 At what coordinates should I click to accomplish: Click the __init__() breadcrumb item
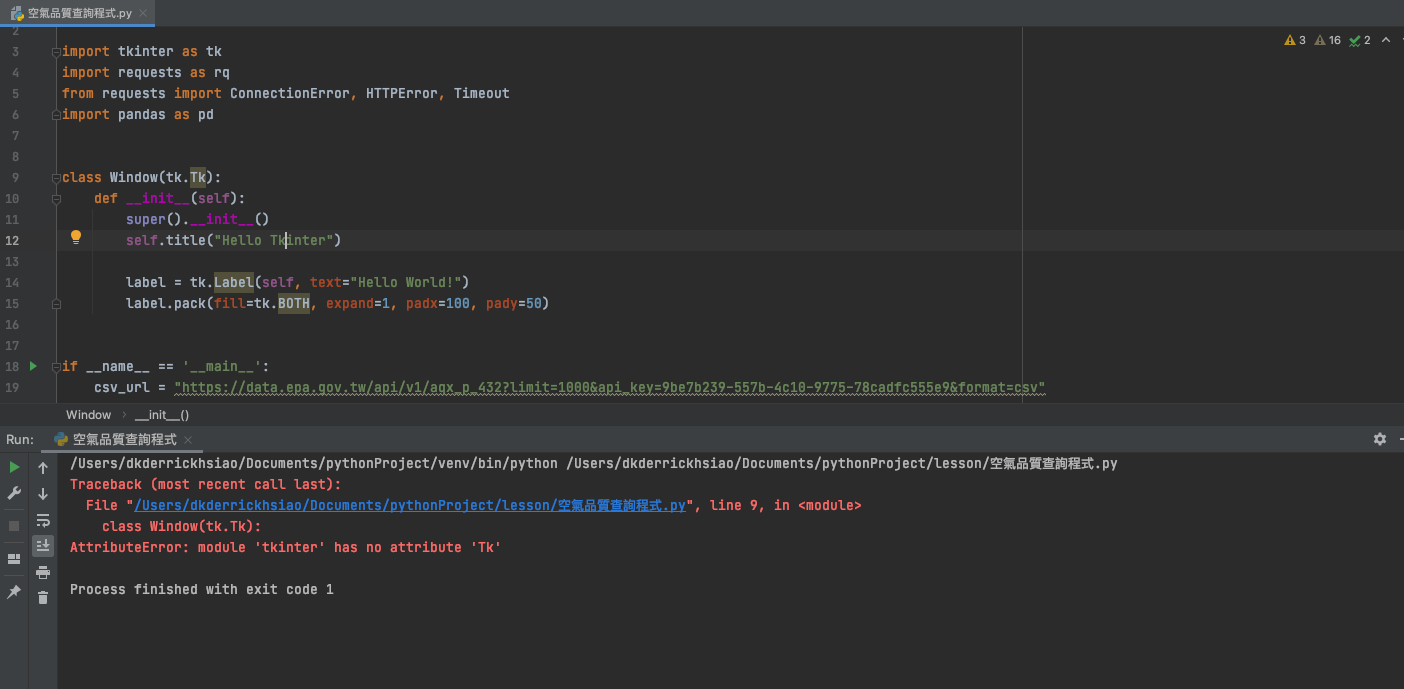pyautogui.click(x=162, y=414)
